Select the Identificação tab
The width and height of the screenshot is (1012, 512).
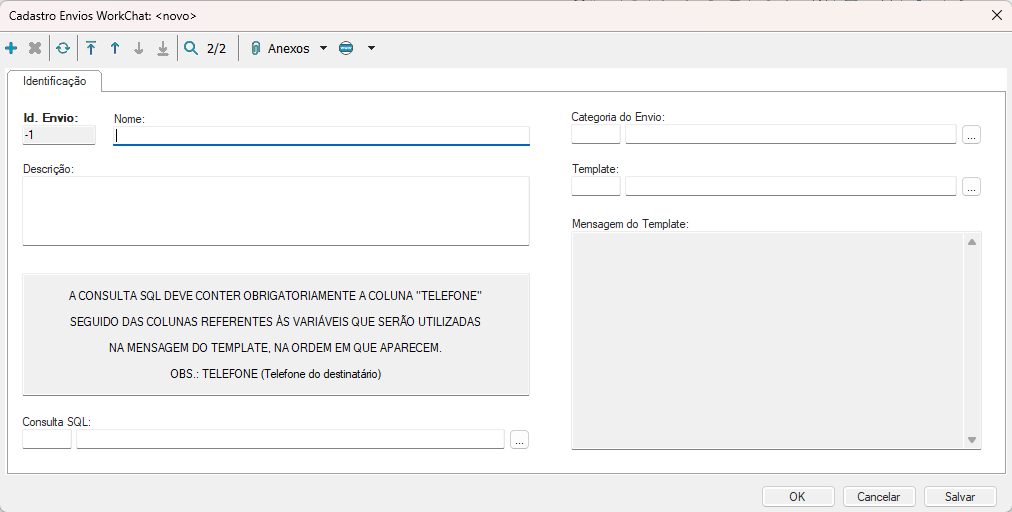pos(55,81)
